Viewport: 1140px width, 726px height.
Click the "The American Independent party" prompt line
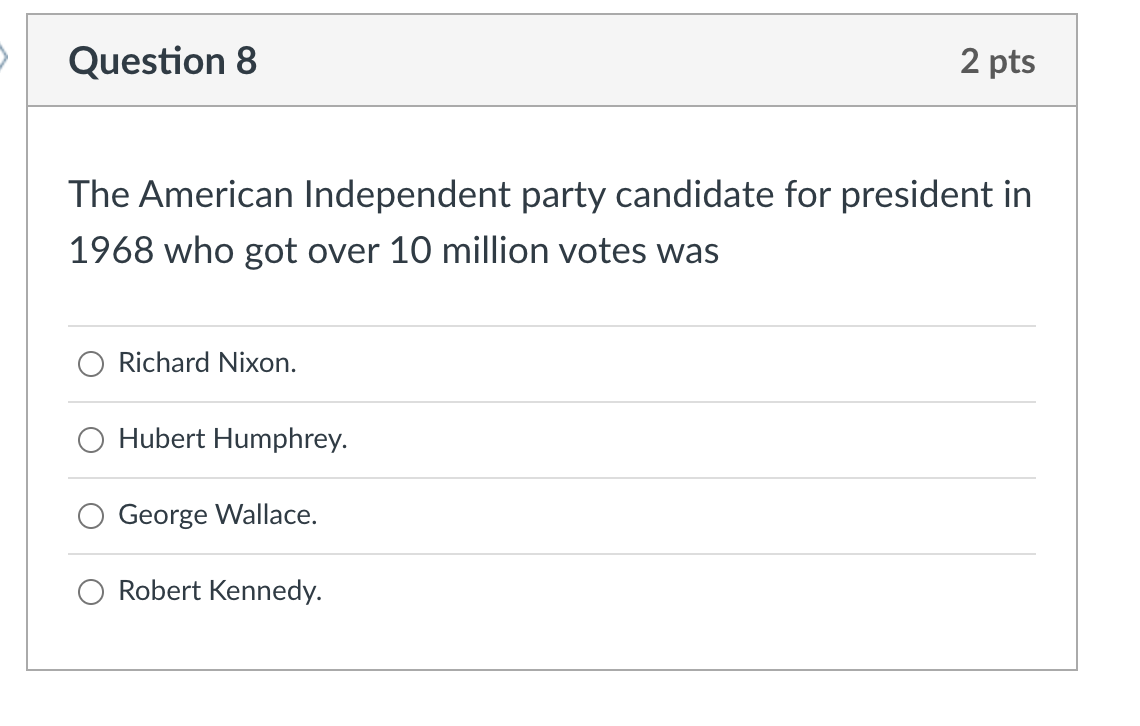coord(550,195)
